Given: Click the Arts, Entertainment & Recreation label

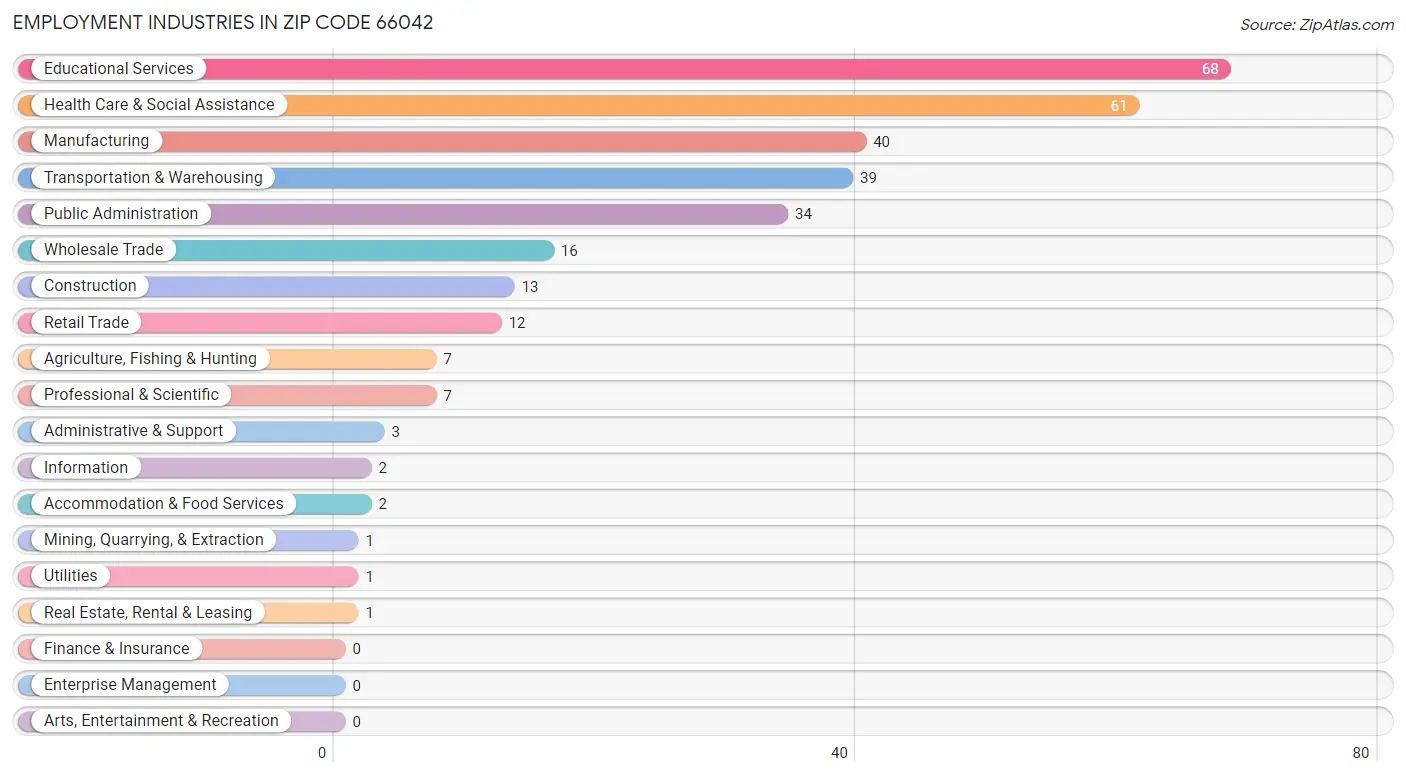Looking at the screenshot, I should (x=161, y=721).
